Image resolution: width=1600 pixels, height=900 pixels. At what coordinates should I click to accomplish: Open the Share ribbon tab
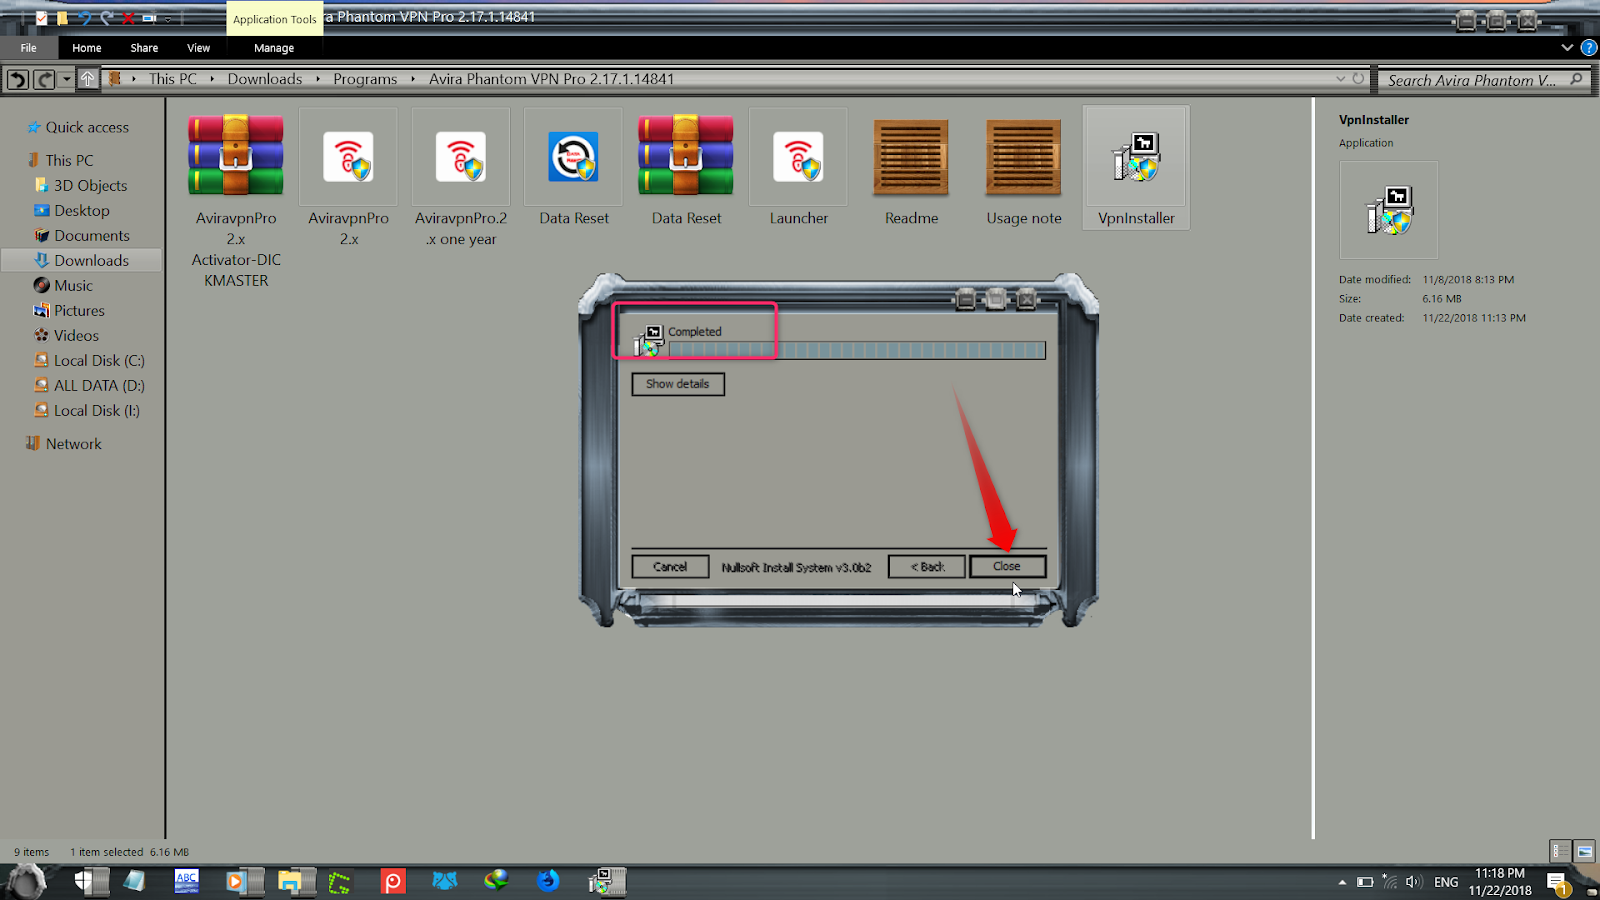click(144, 48)
